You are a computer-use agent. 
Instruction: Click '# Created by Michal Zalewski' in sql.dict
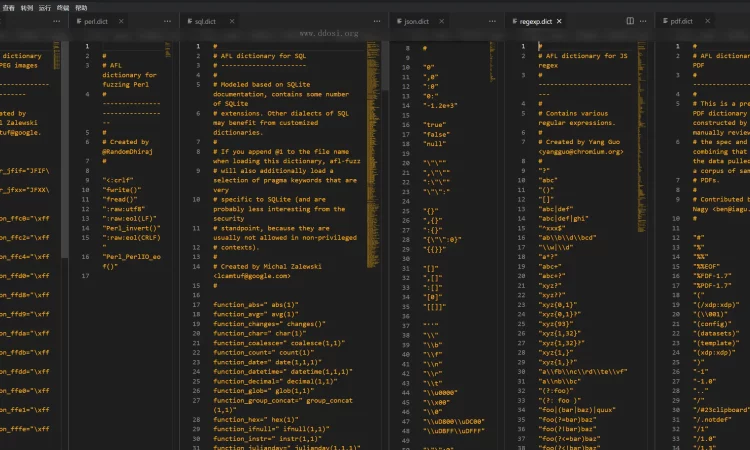[x=267, y=266]
